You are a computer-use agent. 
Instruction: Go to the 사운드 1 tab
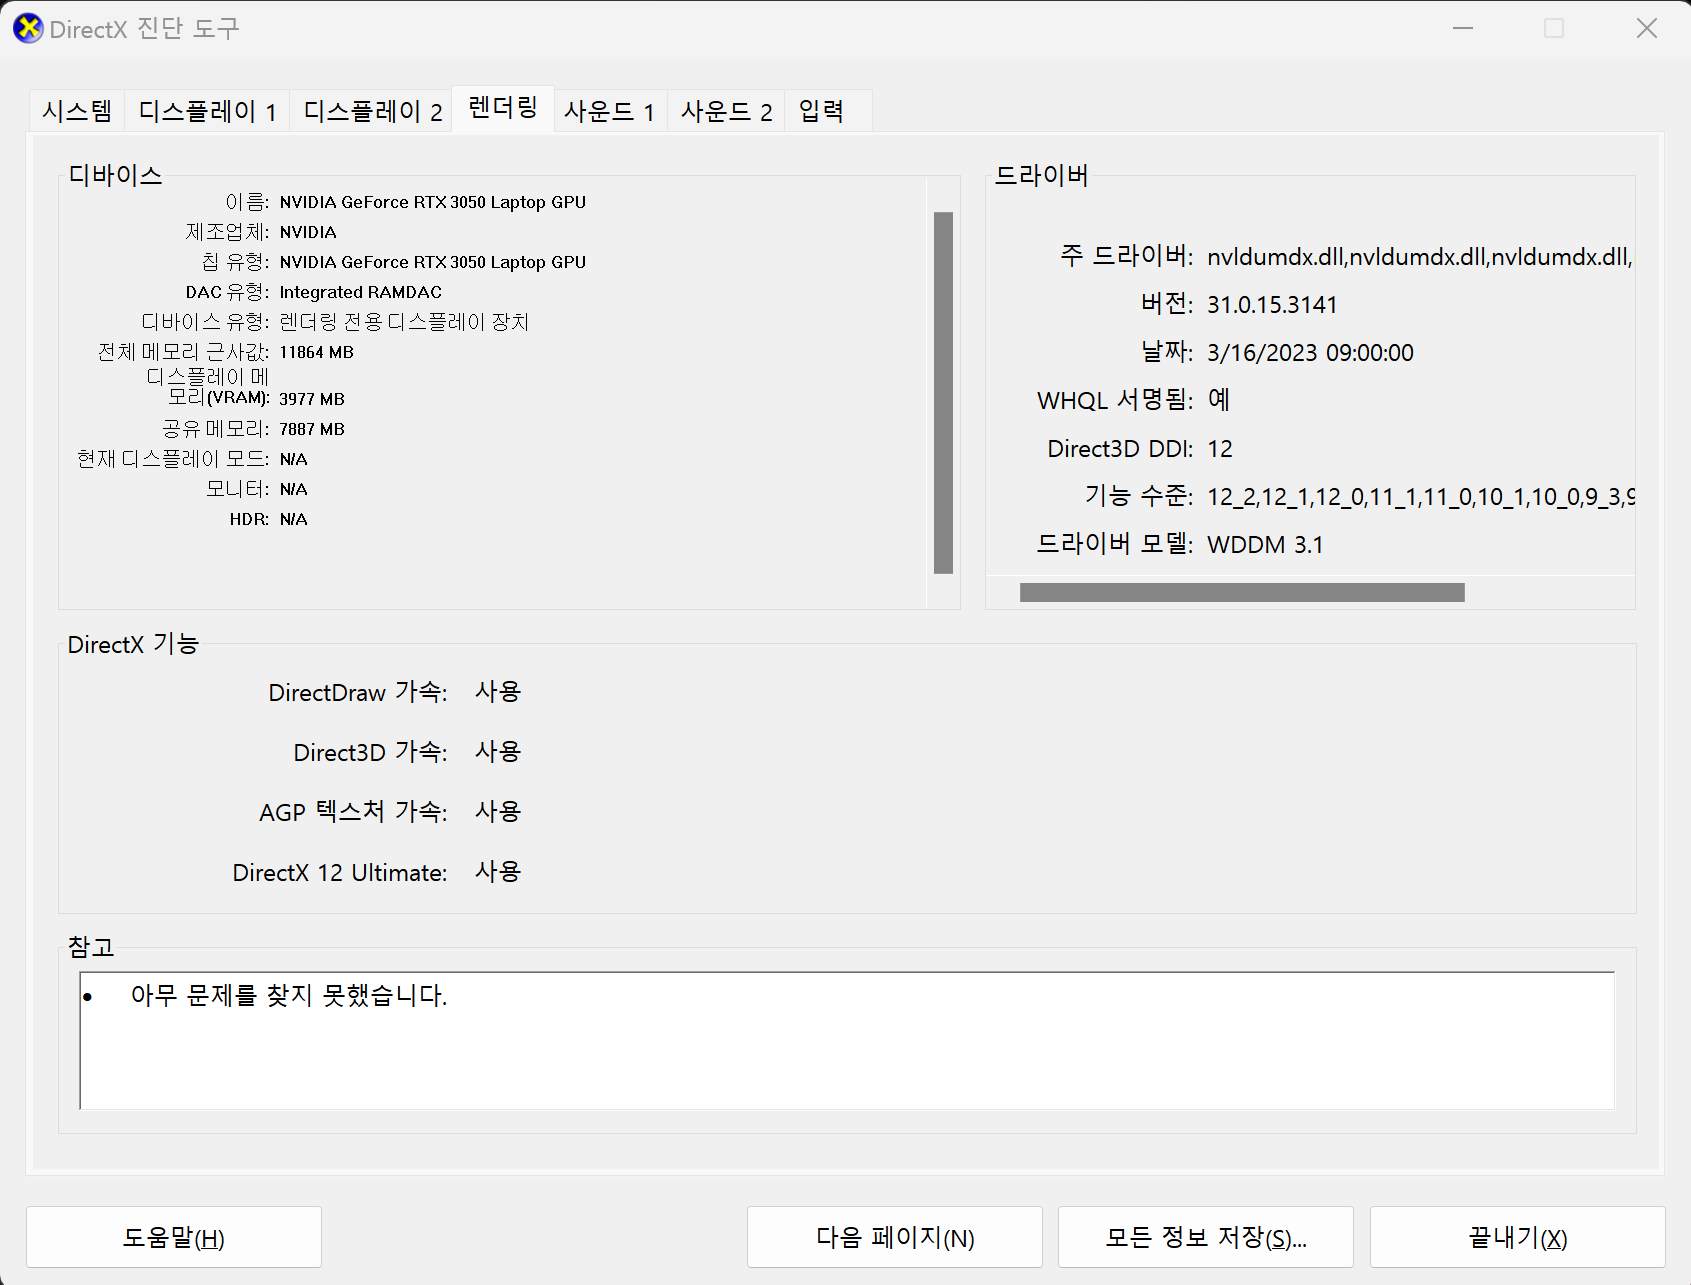tap(610, 110)
